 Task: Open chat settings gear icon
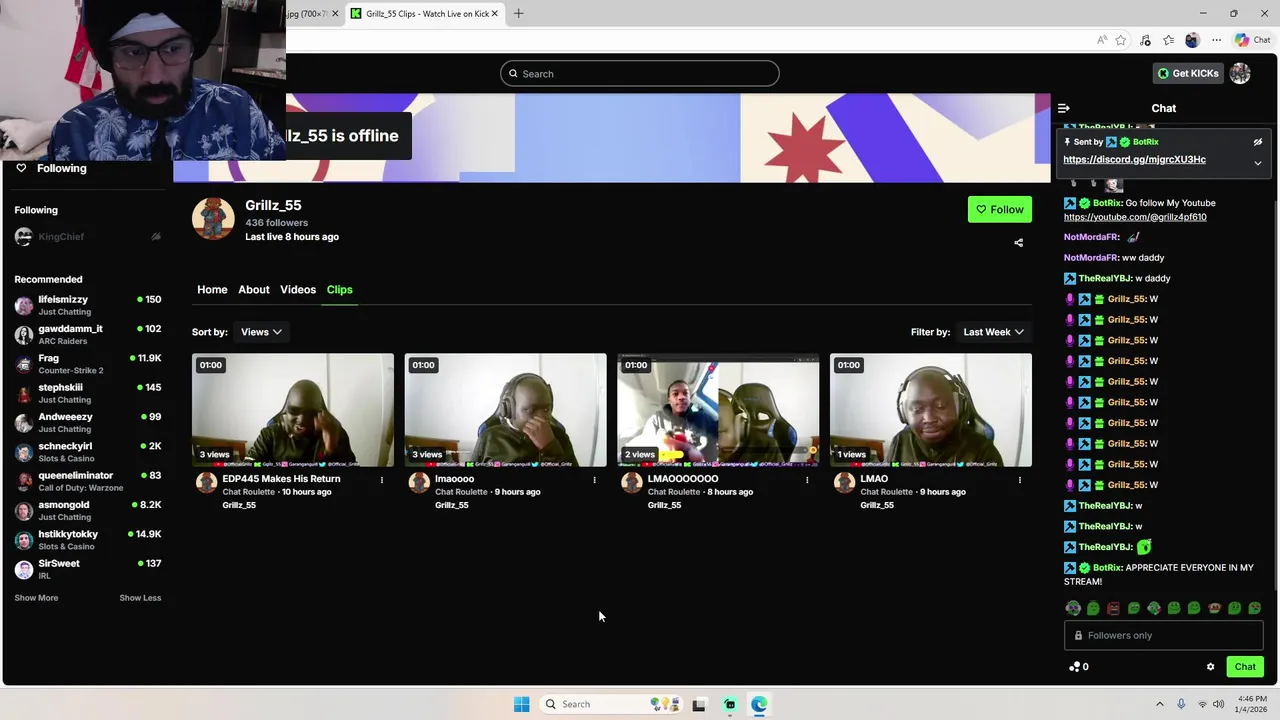[1210, 667]
